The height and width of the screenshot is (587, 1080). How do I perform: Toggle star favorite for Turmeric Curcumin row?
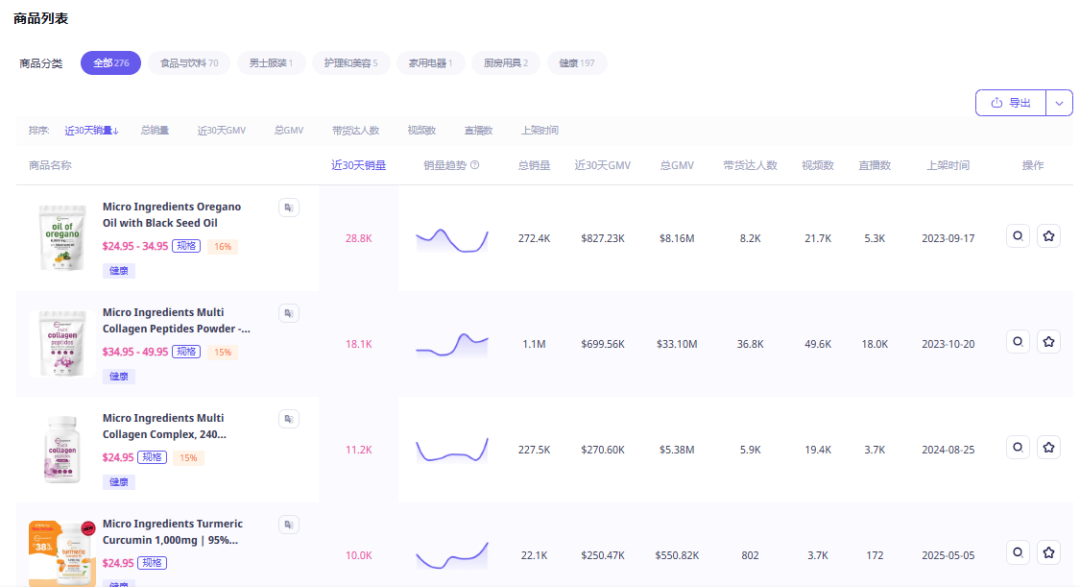coord(1048,552)
